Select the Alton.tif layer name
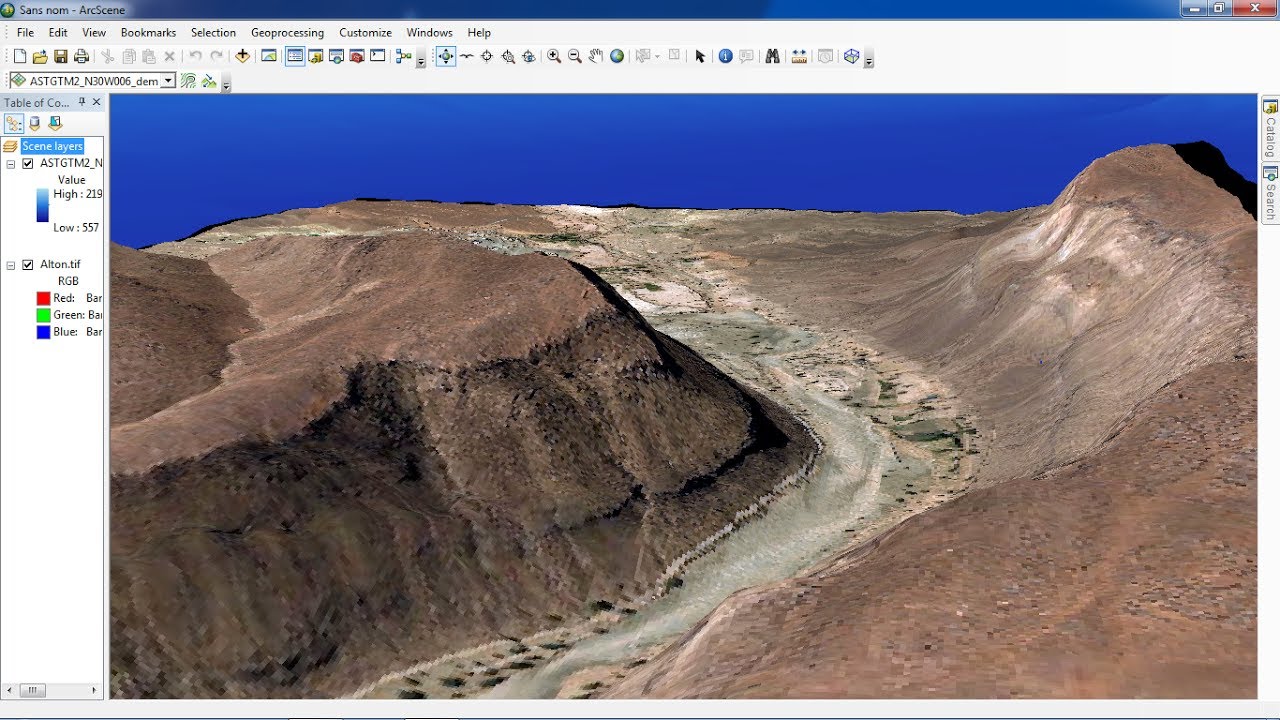The height and width of the screenshot is (720, 1280). click(x=60, y=265)
